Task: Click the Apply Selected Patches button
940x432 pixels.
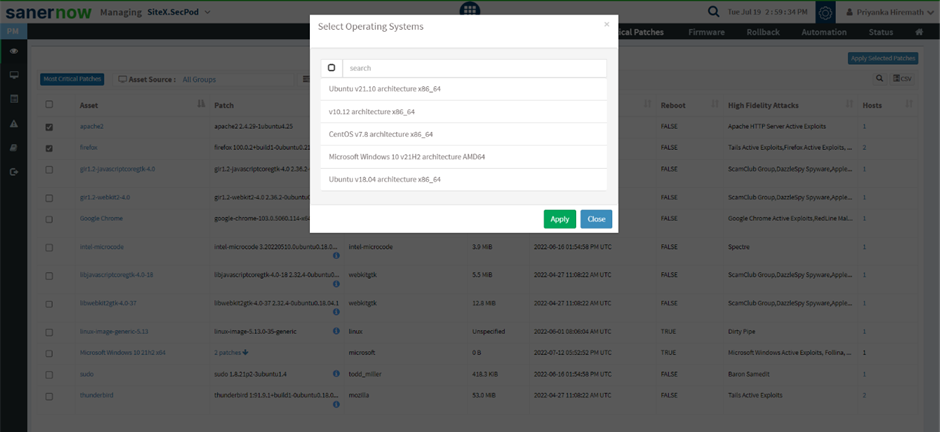Action: (x=882, y=58)
